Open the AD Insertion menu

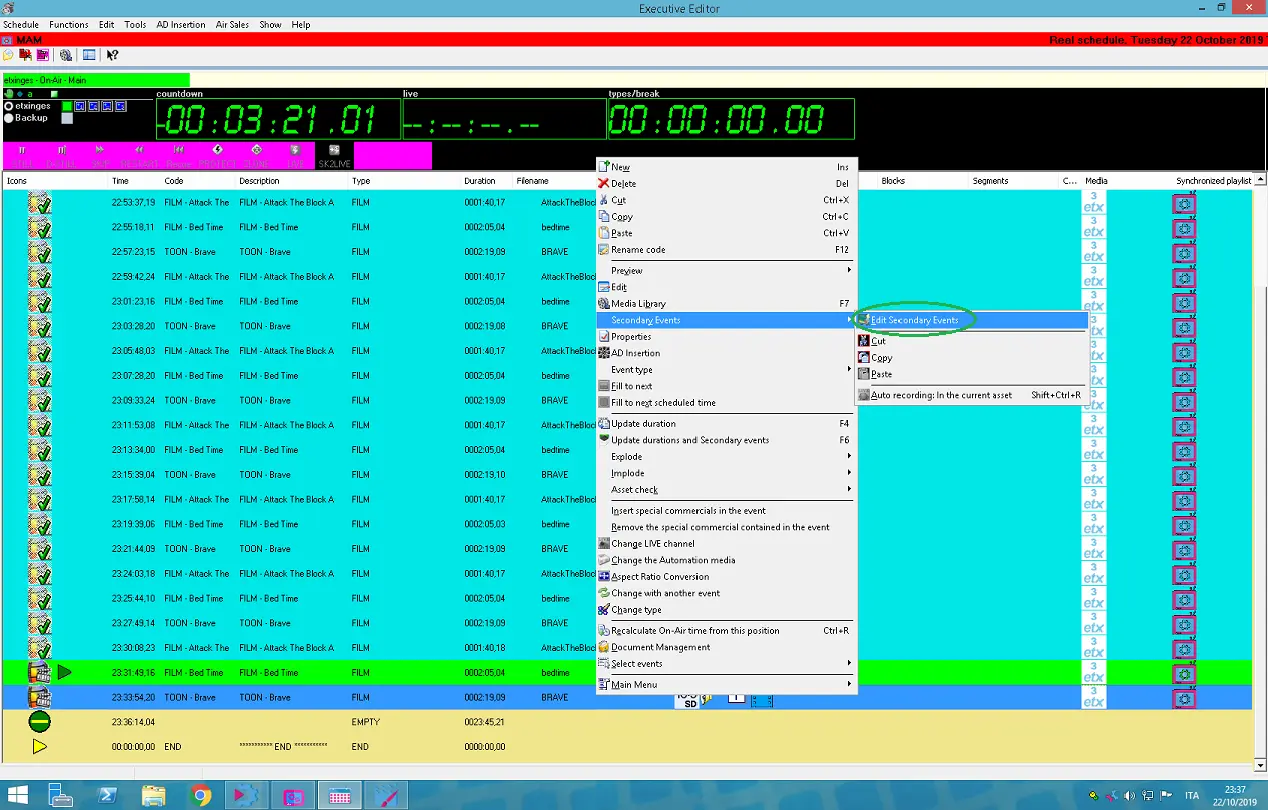(x=181, y=24)
